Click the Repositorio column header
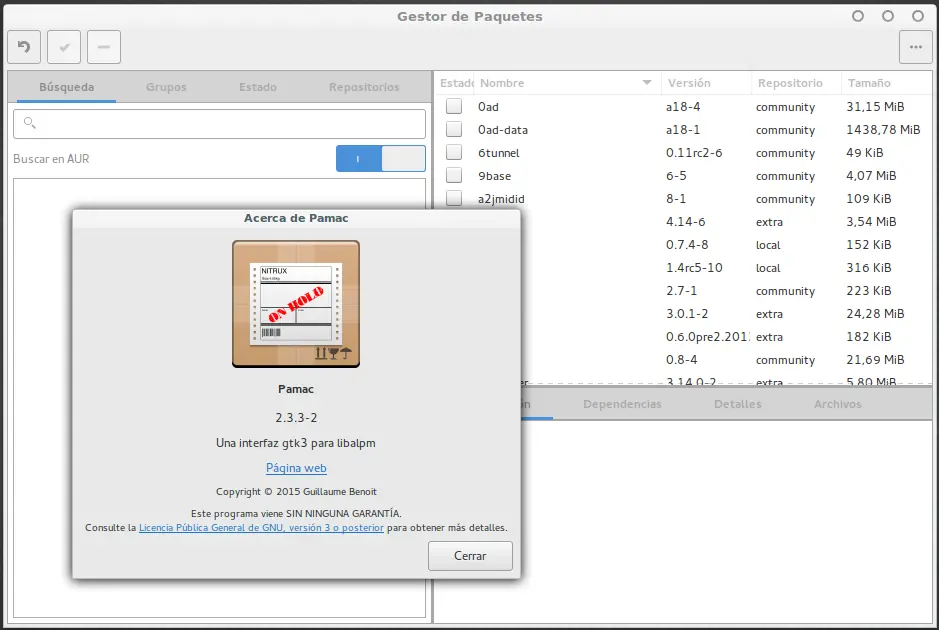Screen dimensions: 939x630 [796, 83]
